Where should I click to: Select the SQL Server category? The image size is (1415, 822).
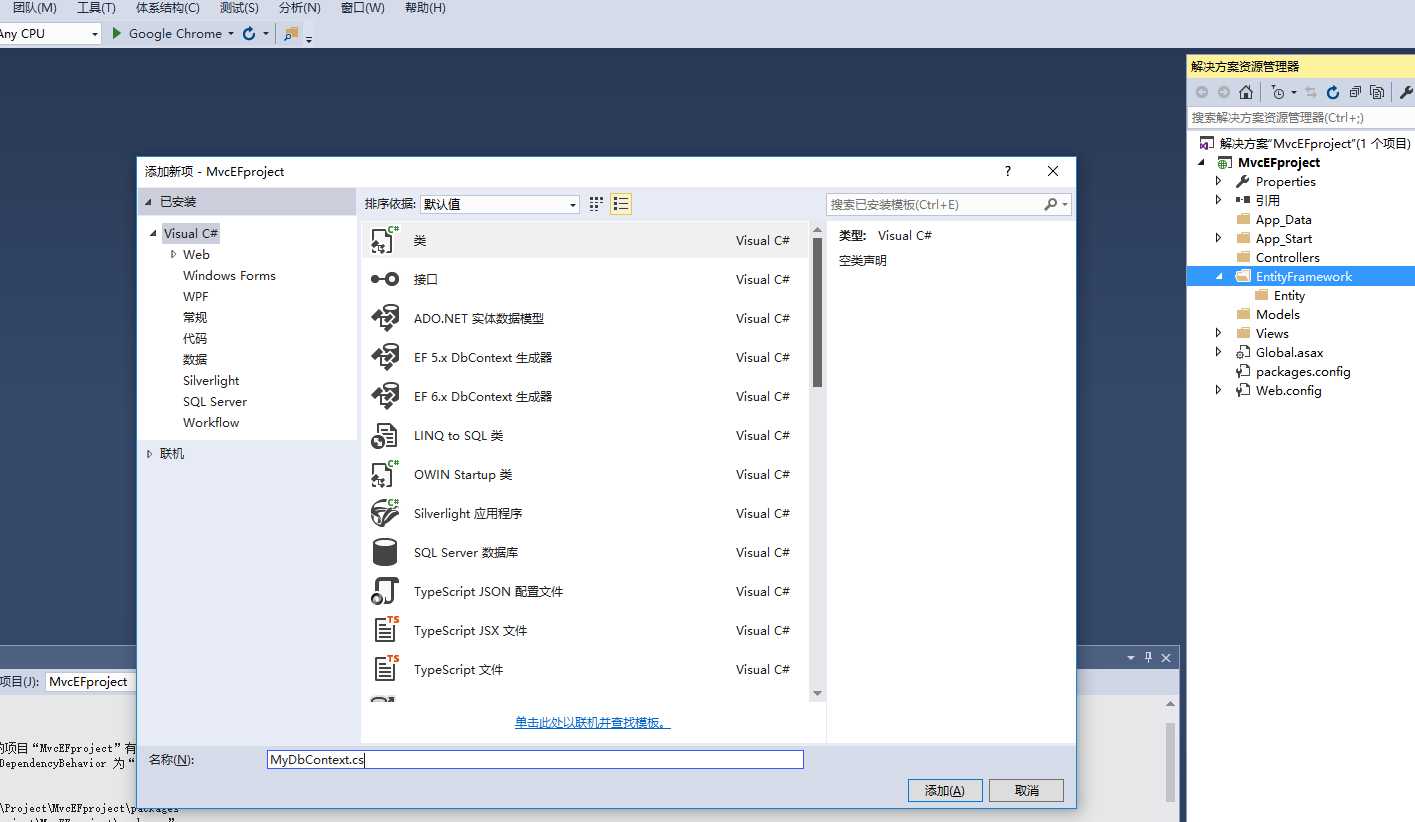coord(215,401)
